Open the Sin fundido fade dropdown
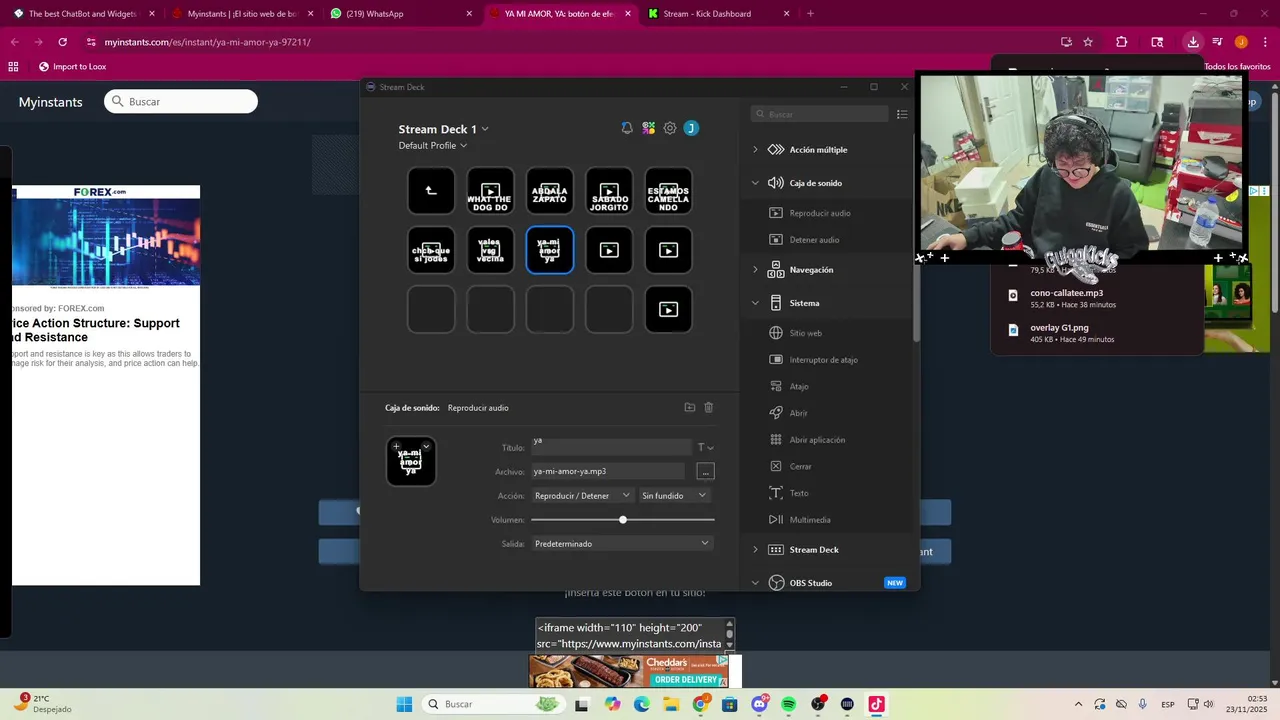Screen dimensions: 1280x720 [675, 495]
